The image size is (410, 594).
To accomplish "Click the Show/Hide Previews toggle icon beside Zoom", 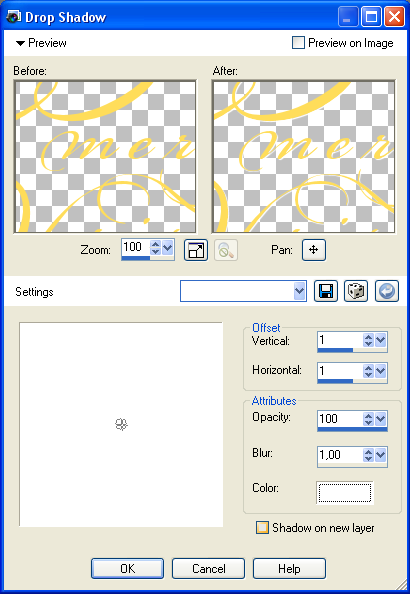I will click(196, 250).
